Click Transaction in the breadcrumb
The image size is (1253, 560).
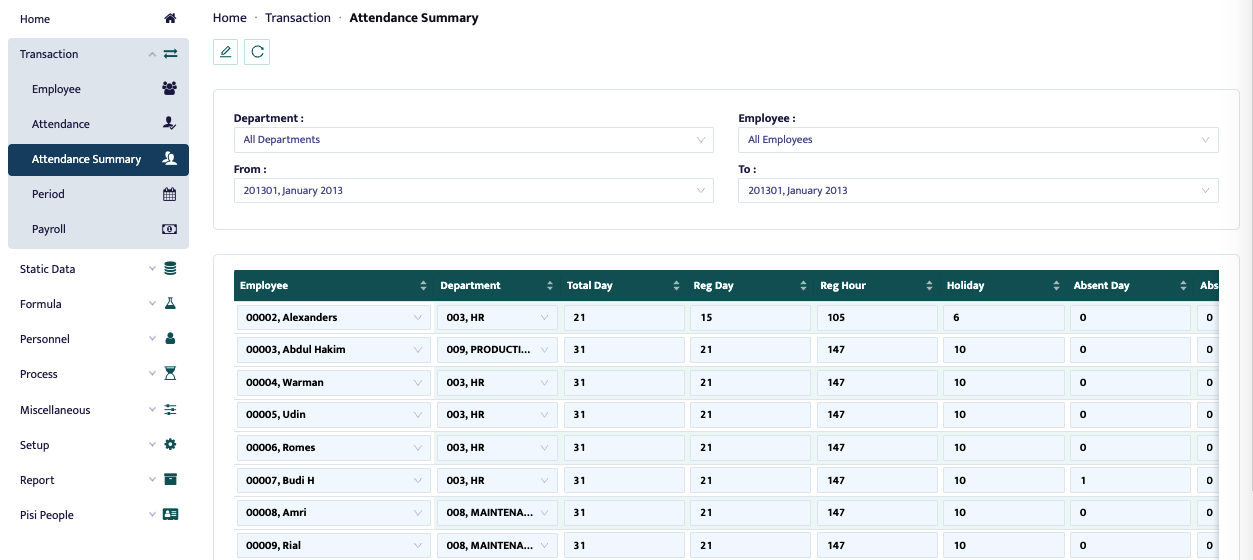click(x=297, y=18)
